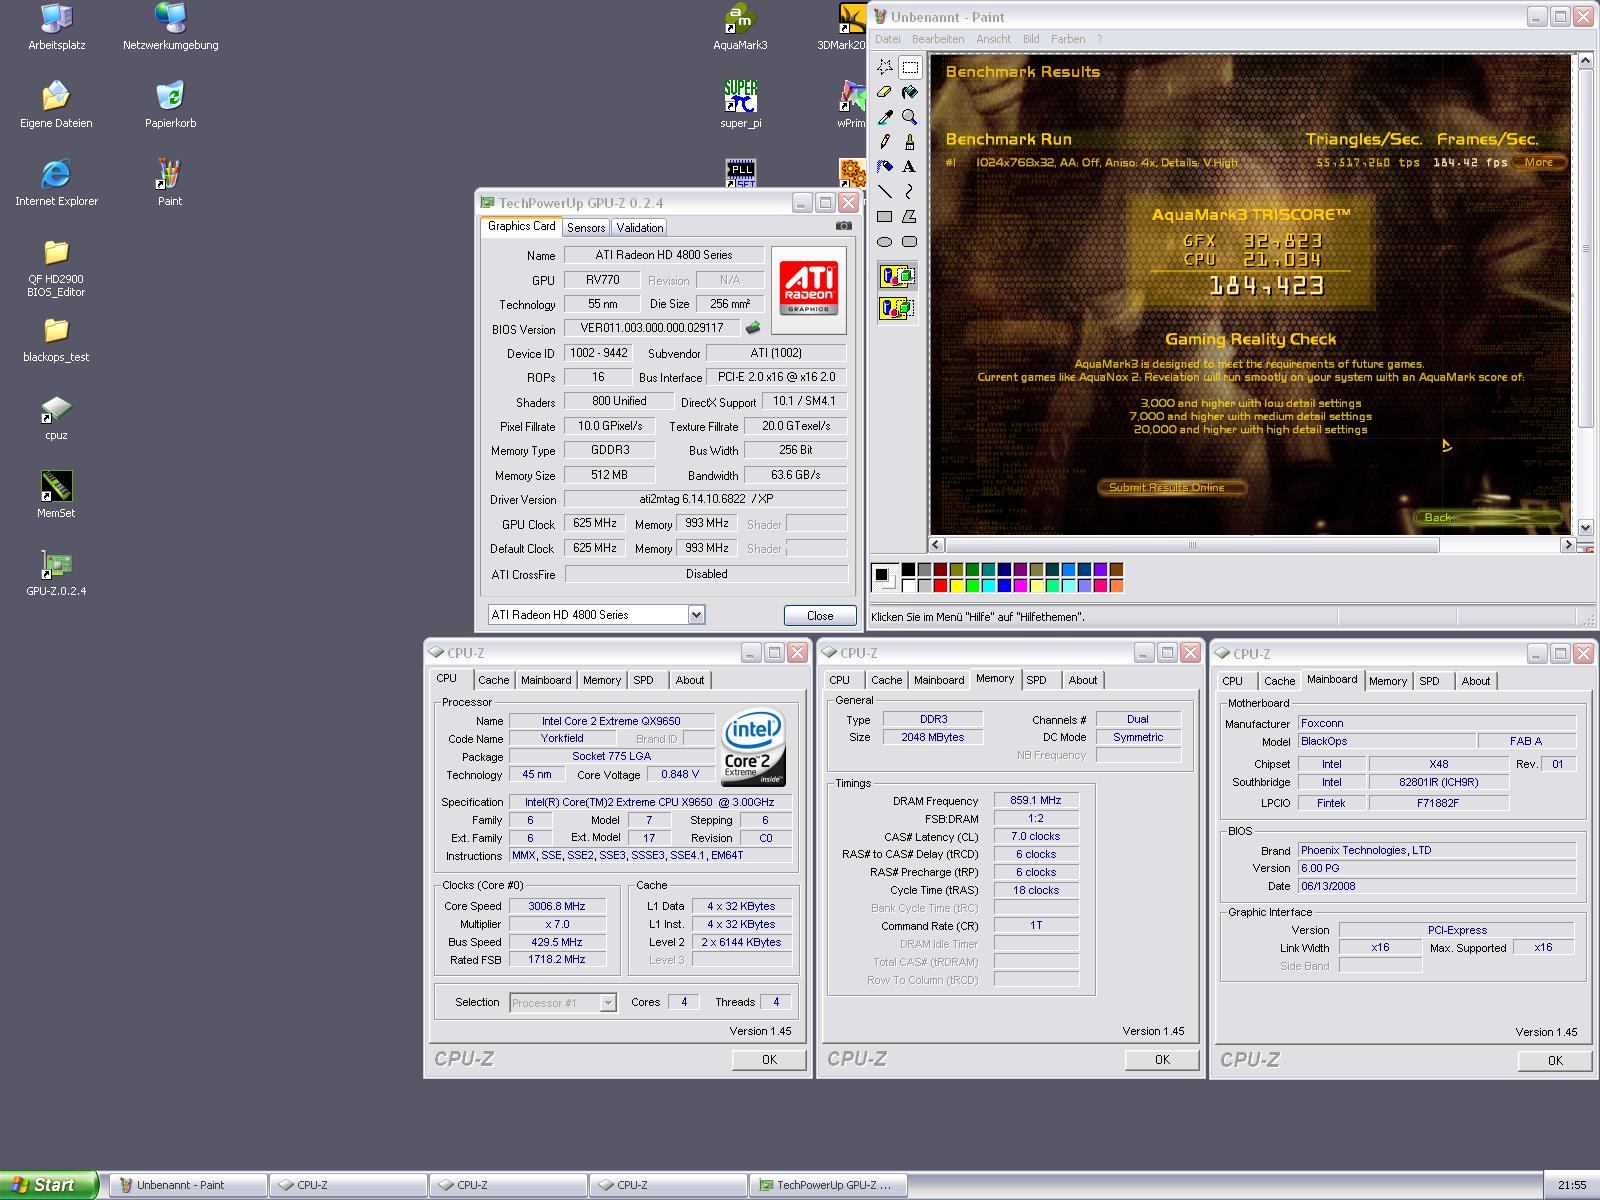The height and width of the screenshot is (1200, 1600).
Task: Open the SPD tab in the CPU-Z Memory window
Action: pyautogui.click(x=1037, y=680)
